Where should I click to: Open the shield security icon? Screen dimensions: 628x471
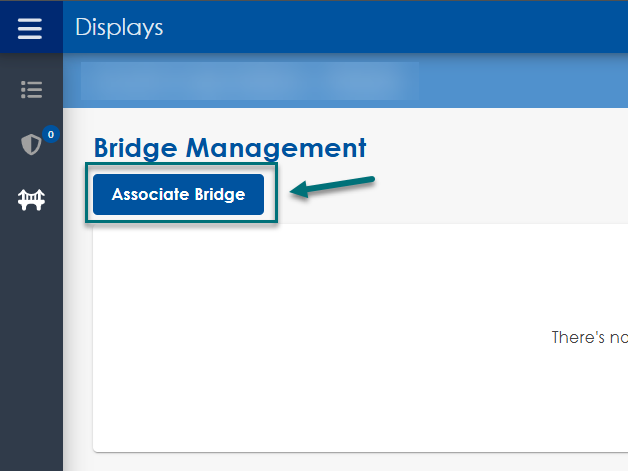pos(31,145)
